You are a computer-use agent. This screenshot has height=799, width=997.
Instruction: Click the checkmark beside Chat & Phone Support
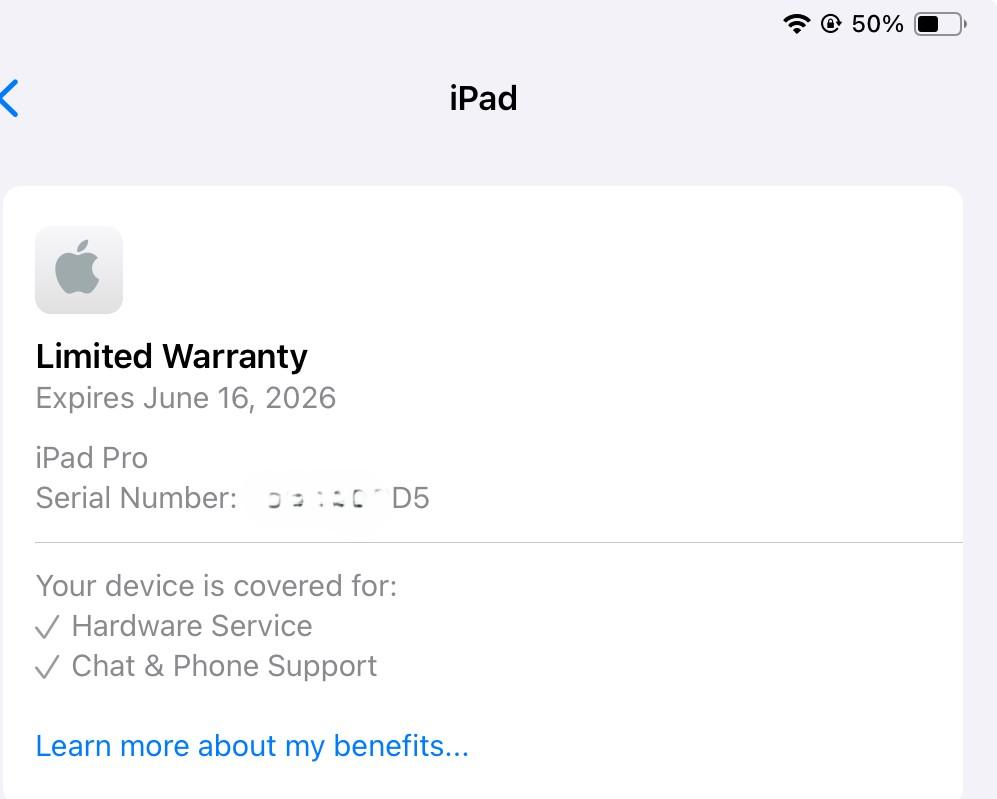(47, 667)
